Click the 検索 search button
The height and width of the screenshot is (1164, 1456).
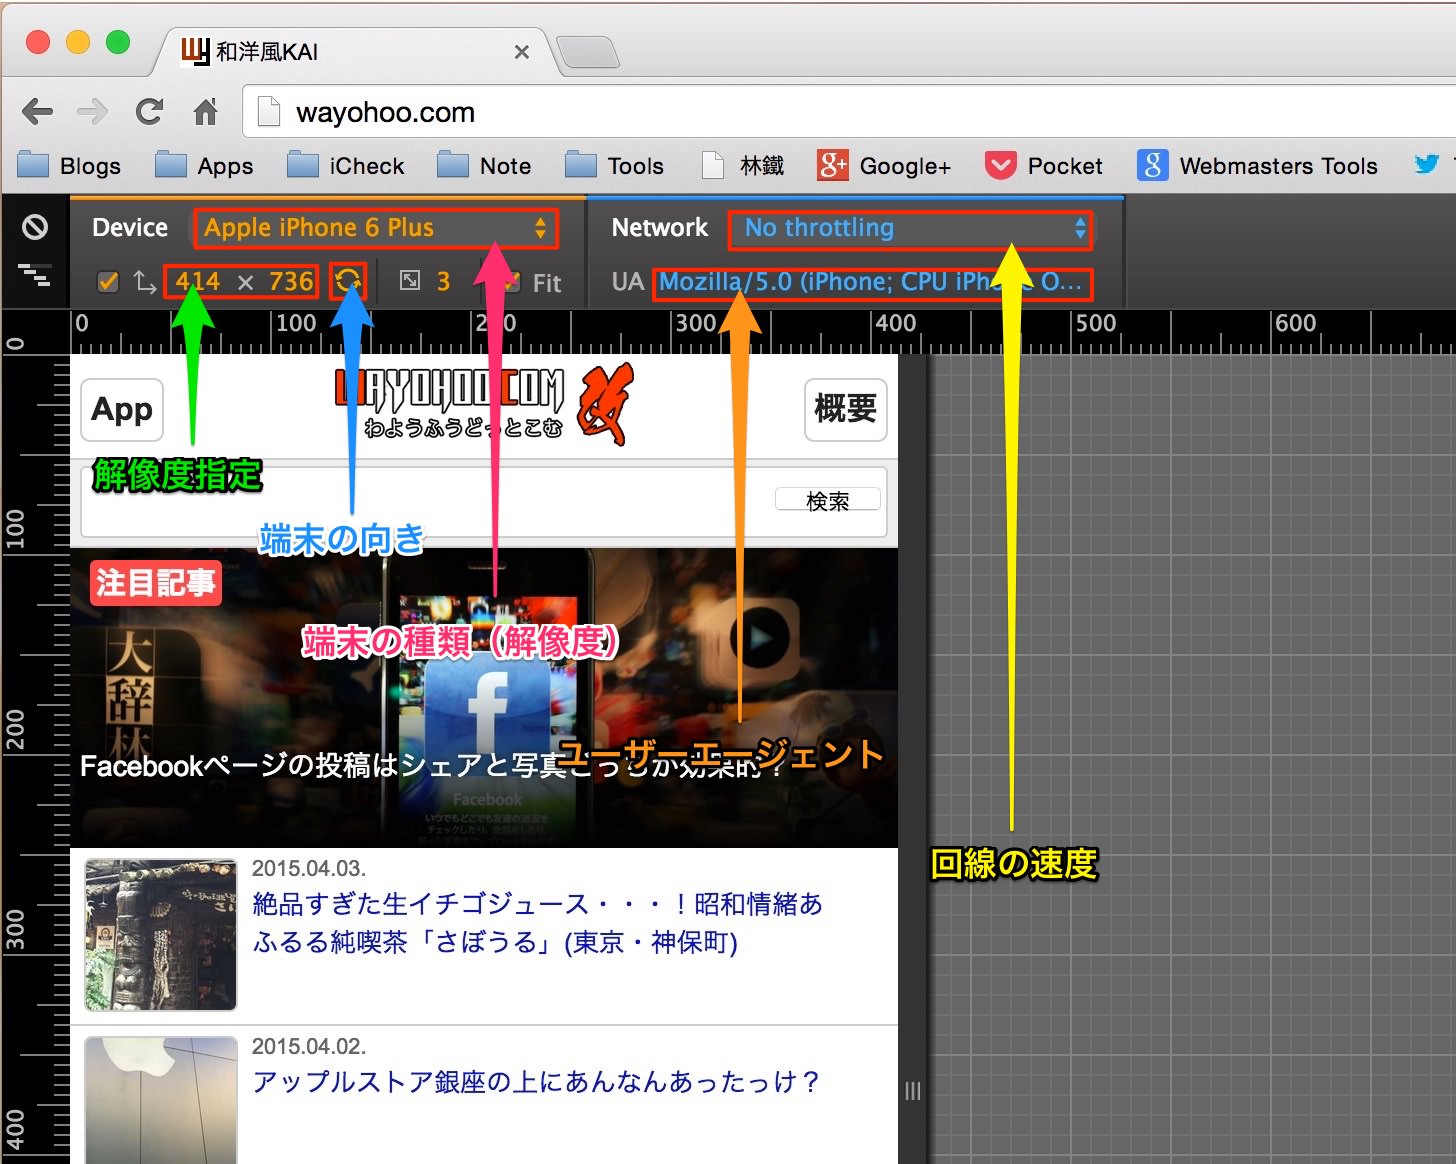point(828,500)
